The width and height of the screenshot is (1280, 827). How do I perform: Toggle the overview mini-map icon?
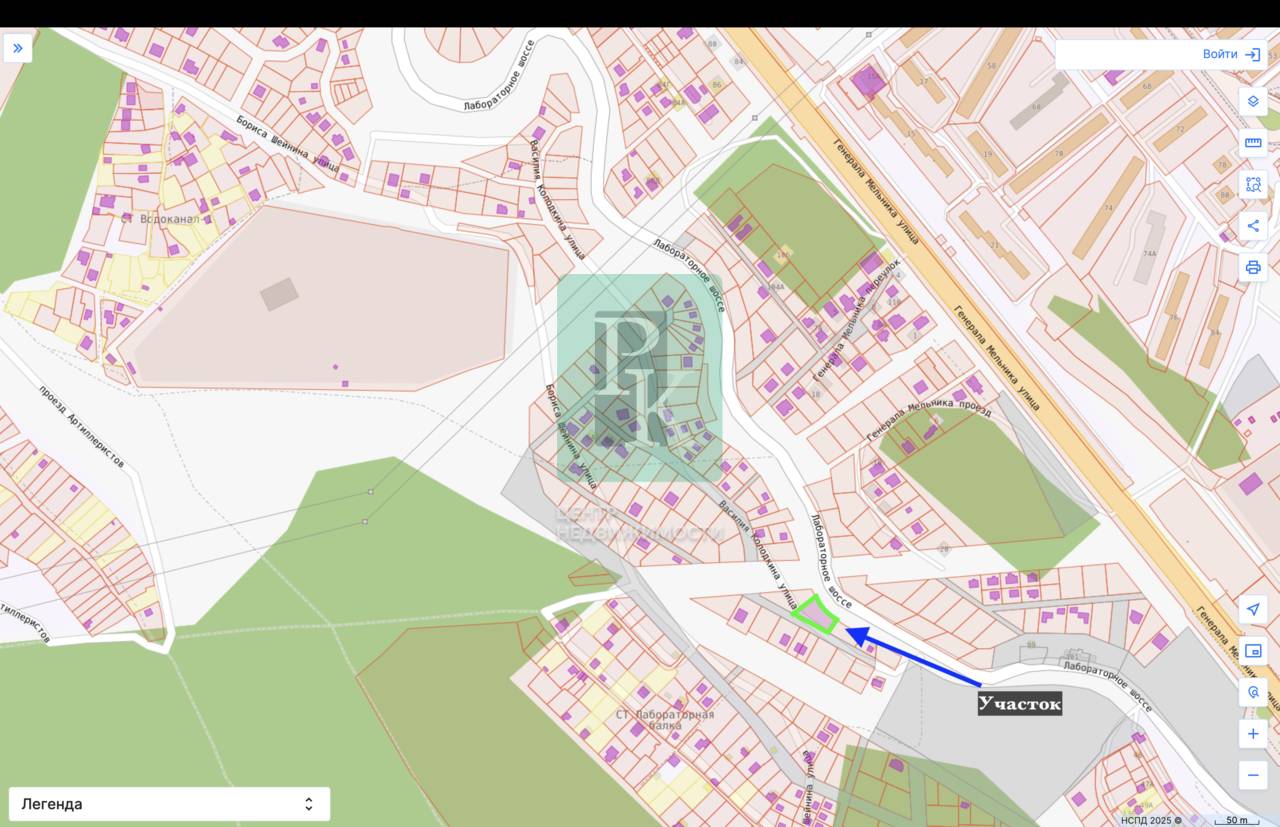point(1253,650)
